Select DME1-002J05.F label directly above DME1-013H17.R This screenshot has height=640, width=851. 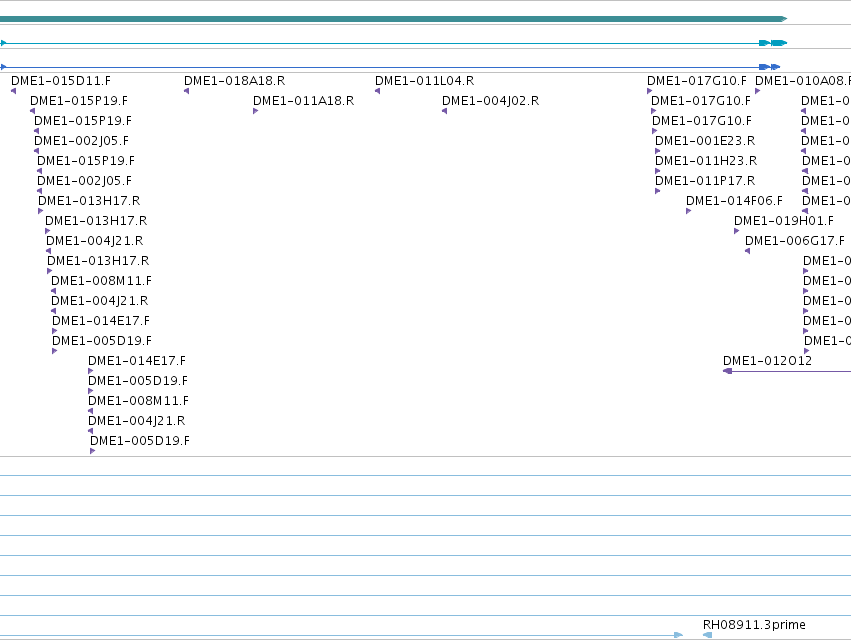tap(84, 181)
